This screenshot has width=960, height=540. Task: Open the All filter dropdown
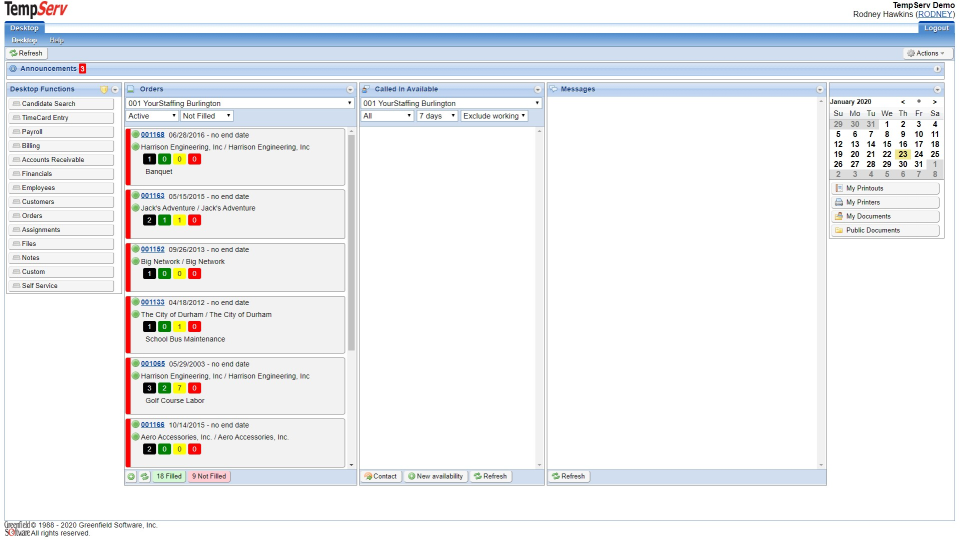387,116
